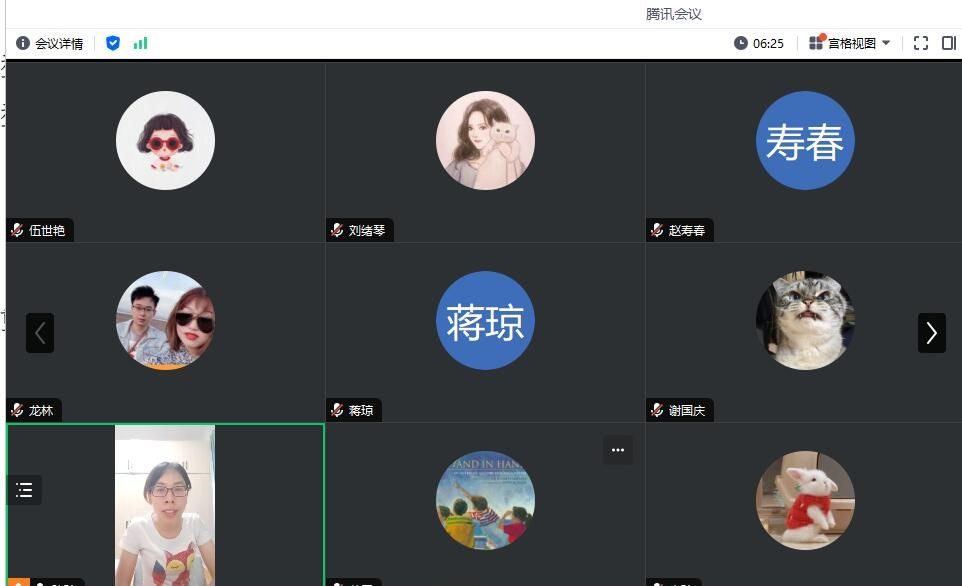The height and width of the screenshot is (586, 962).
Task: Click 伍世艳's muted microphone icon
Action: coord(17,230)
